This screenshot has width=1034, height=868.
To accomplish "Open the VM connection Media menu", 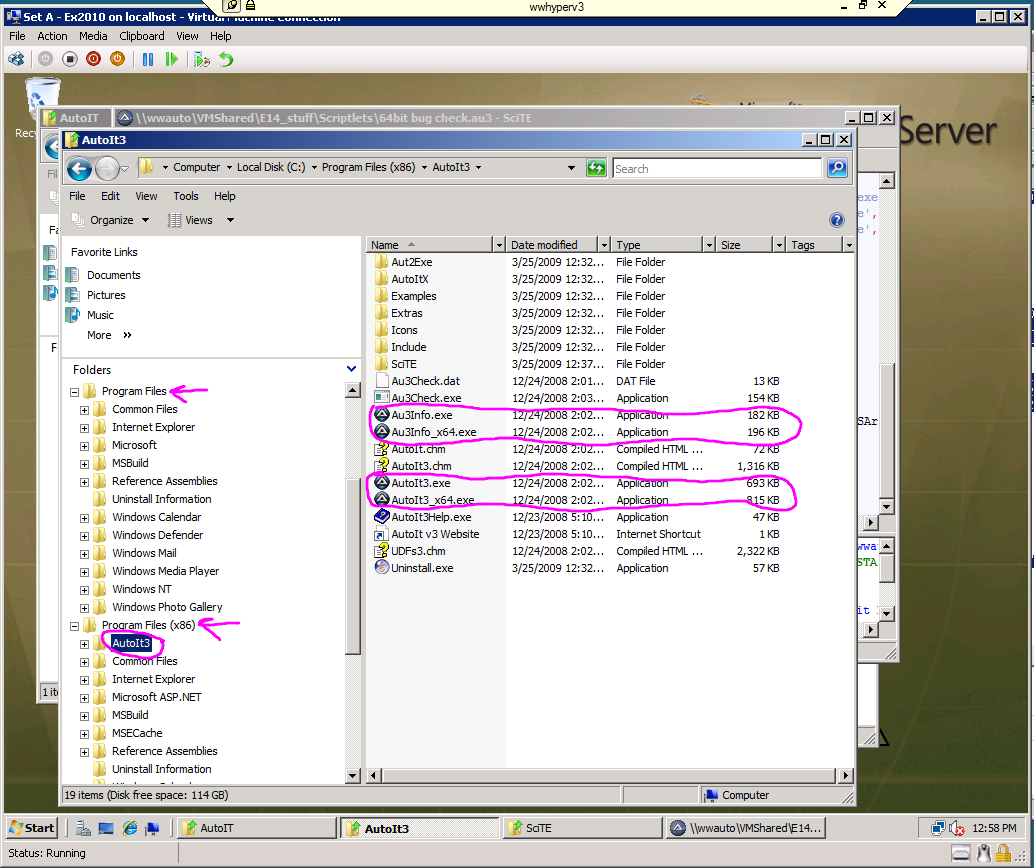I will click(x=93, y=36).
